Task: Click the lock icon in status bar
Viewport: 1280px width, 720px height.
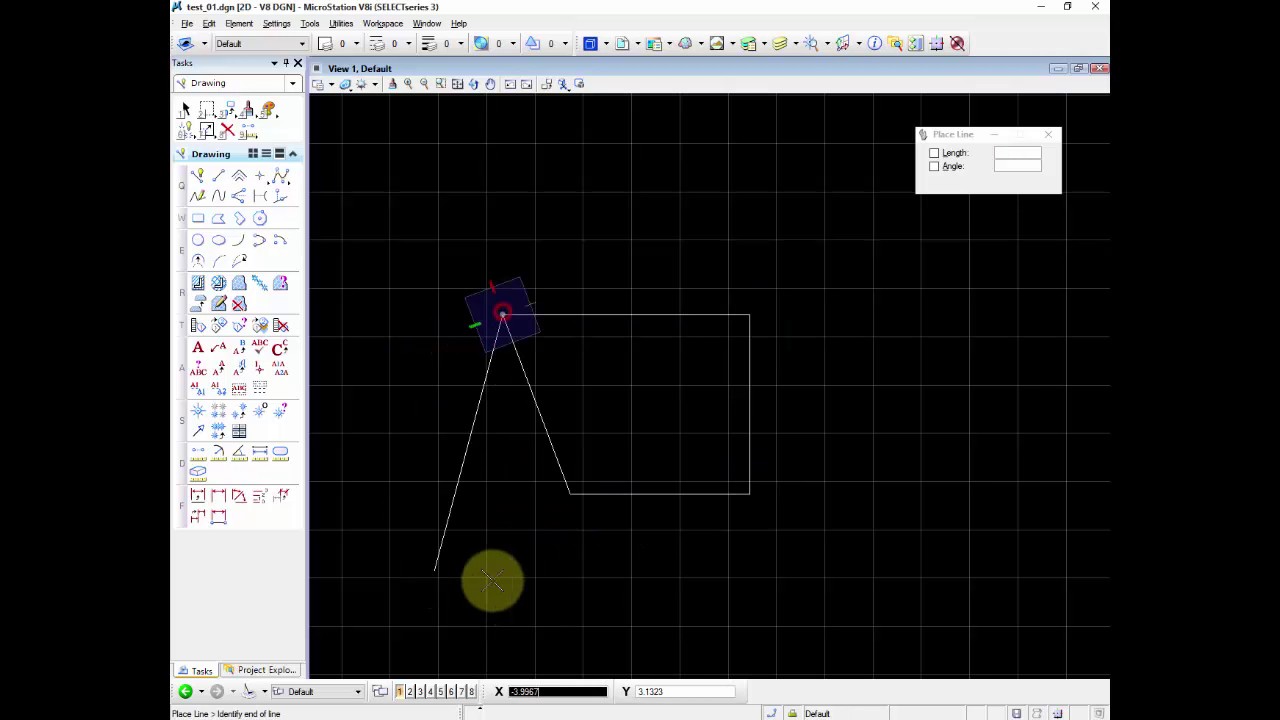Action: 792,714
